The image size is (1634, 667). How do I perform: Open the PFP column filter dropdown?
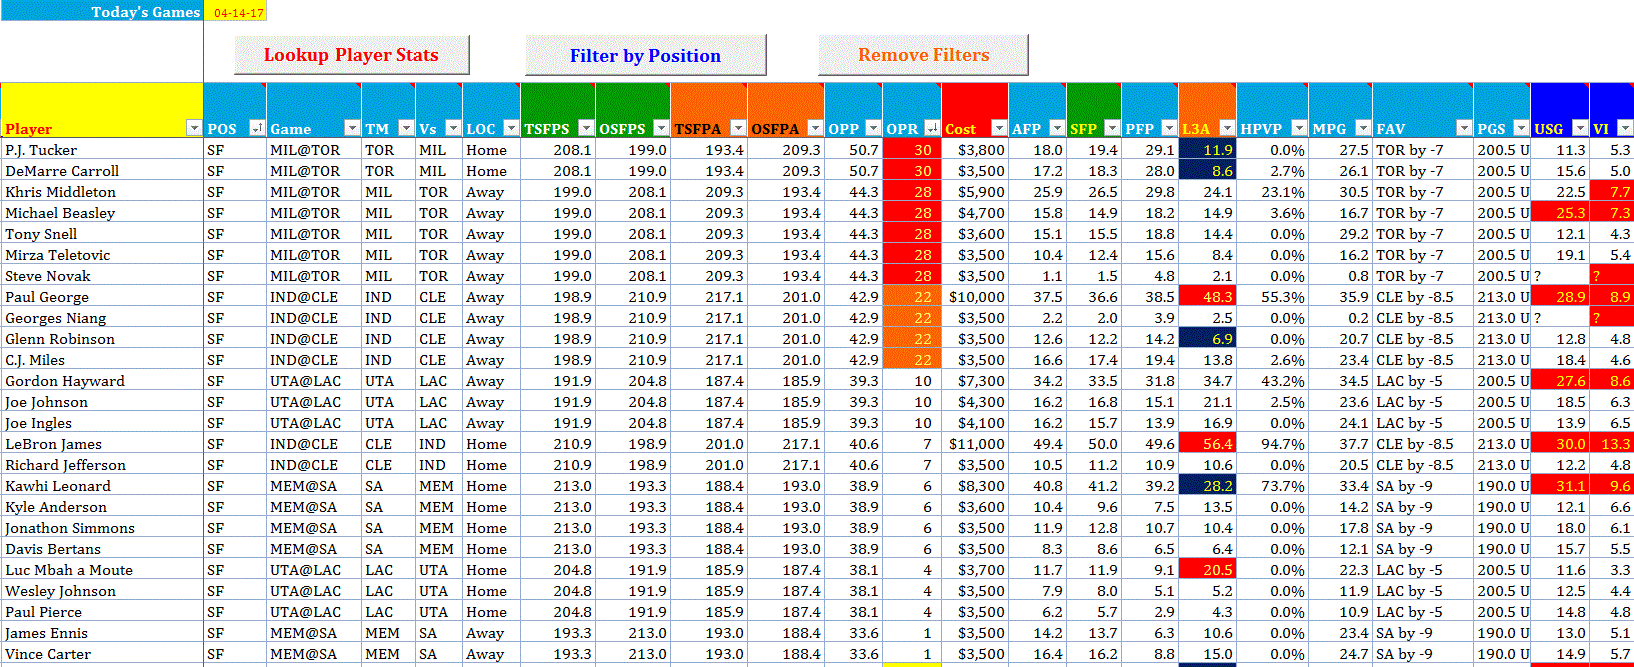(x=1169, y=128)
